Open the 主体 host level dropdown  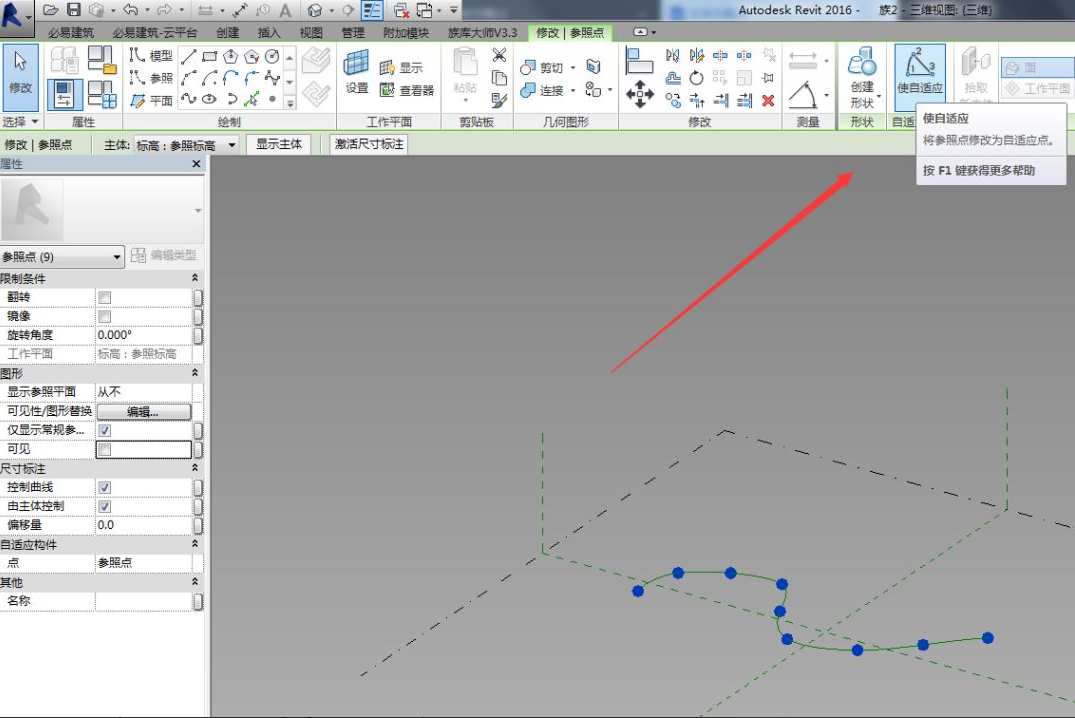(x=232, y=145)
